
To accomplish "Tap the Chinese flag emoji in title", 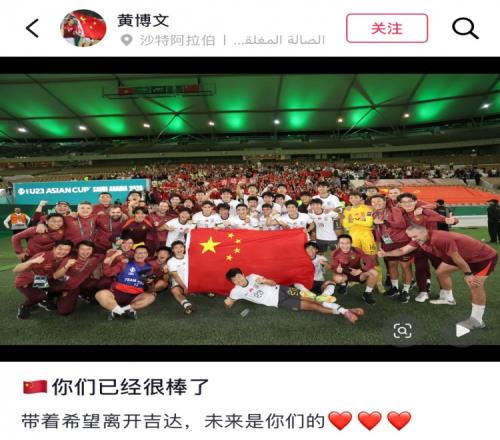I will (35, 387).
